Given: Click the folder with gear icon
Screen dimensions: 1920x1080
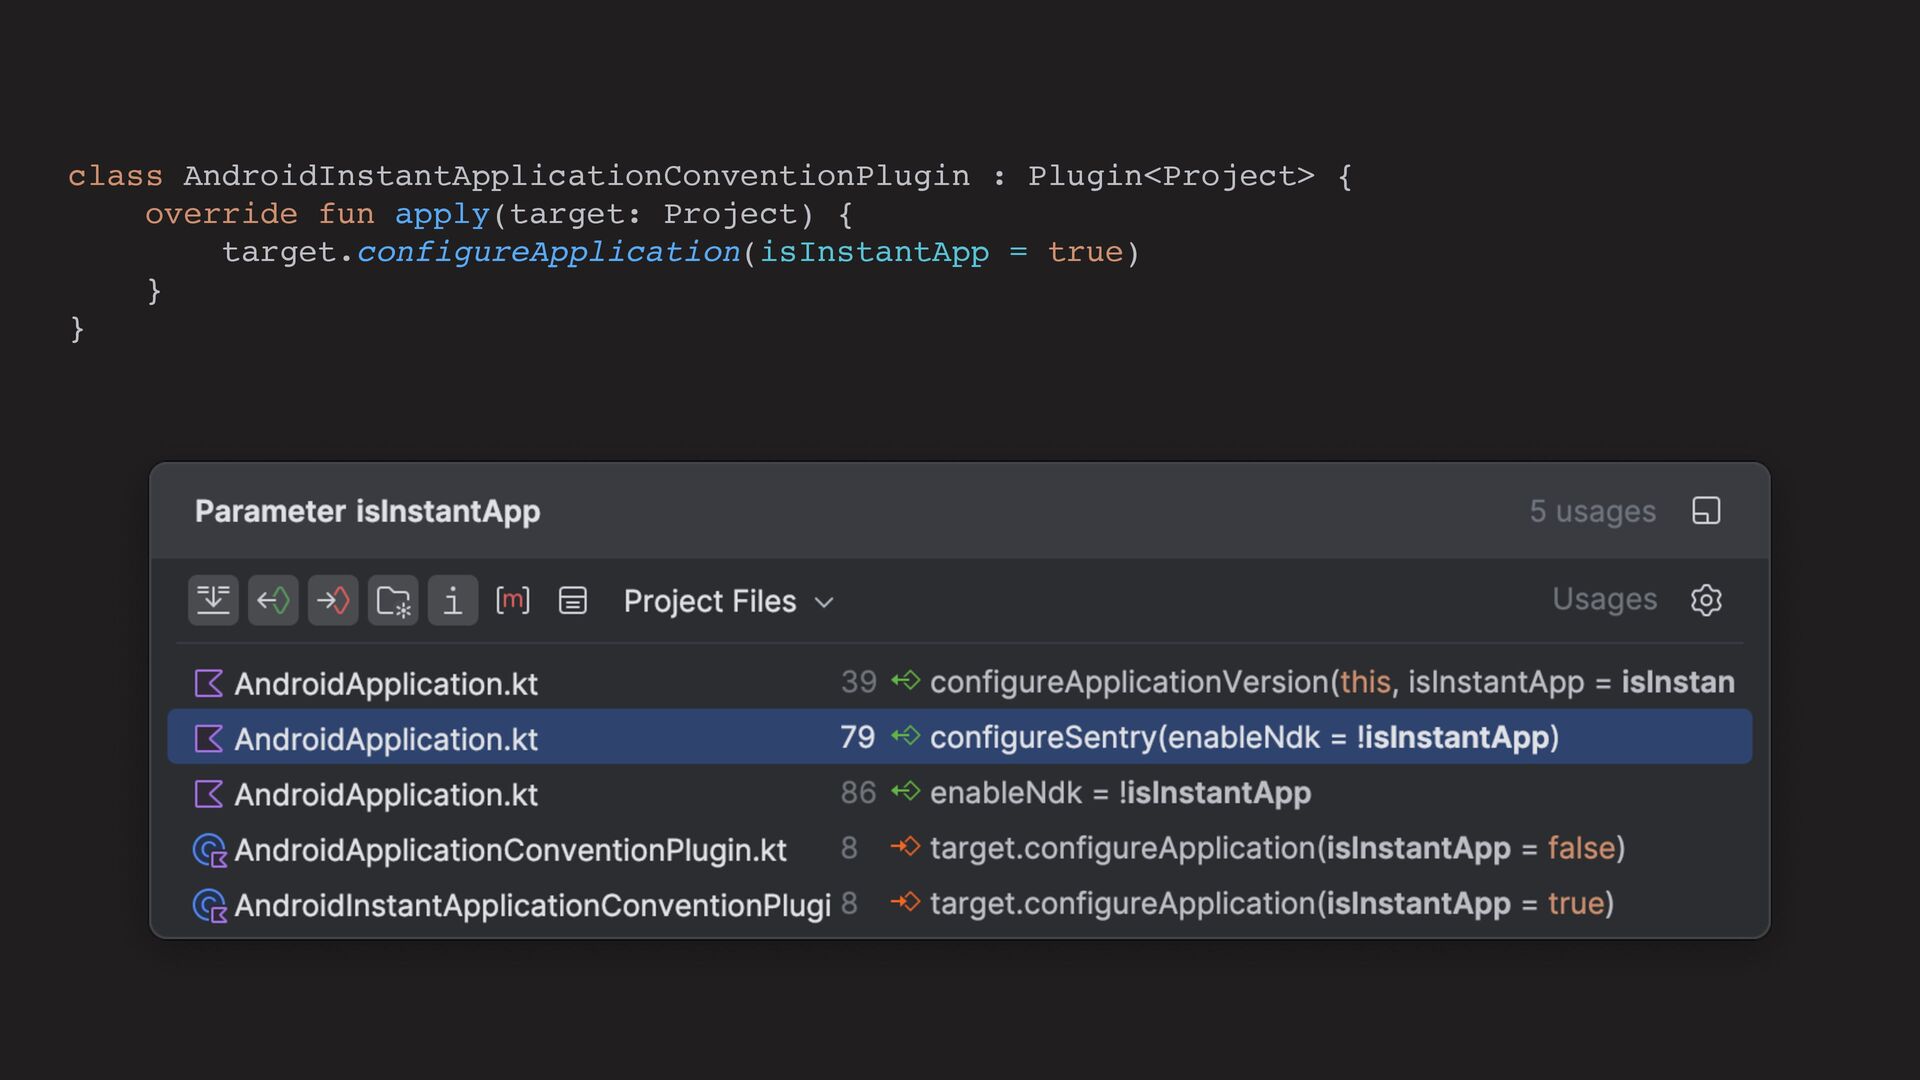Looking at the screenshot, I should (x=393, y=600).
